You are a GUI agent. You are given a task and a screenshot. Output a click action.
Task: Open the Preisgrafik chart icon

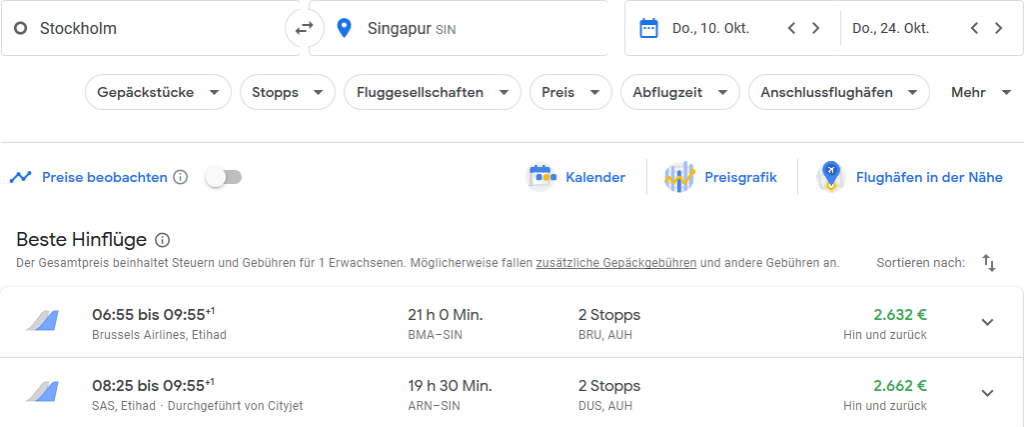pos(679,177)
